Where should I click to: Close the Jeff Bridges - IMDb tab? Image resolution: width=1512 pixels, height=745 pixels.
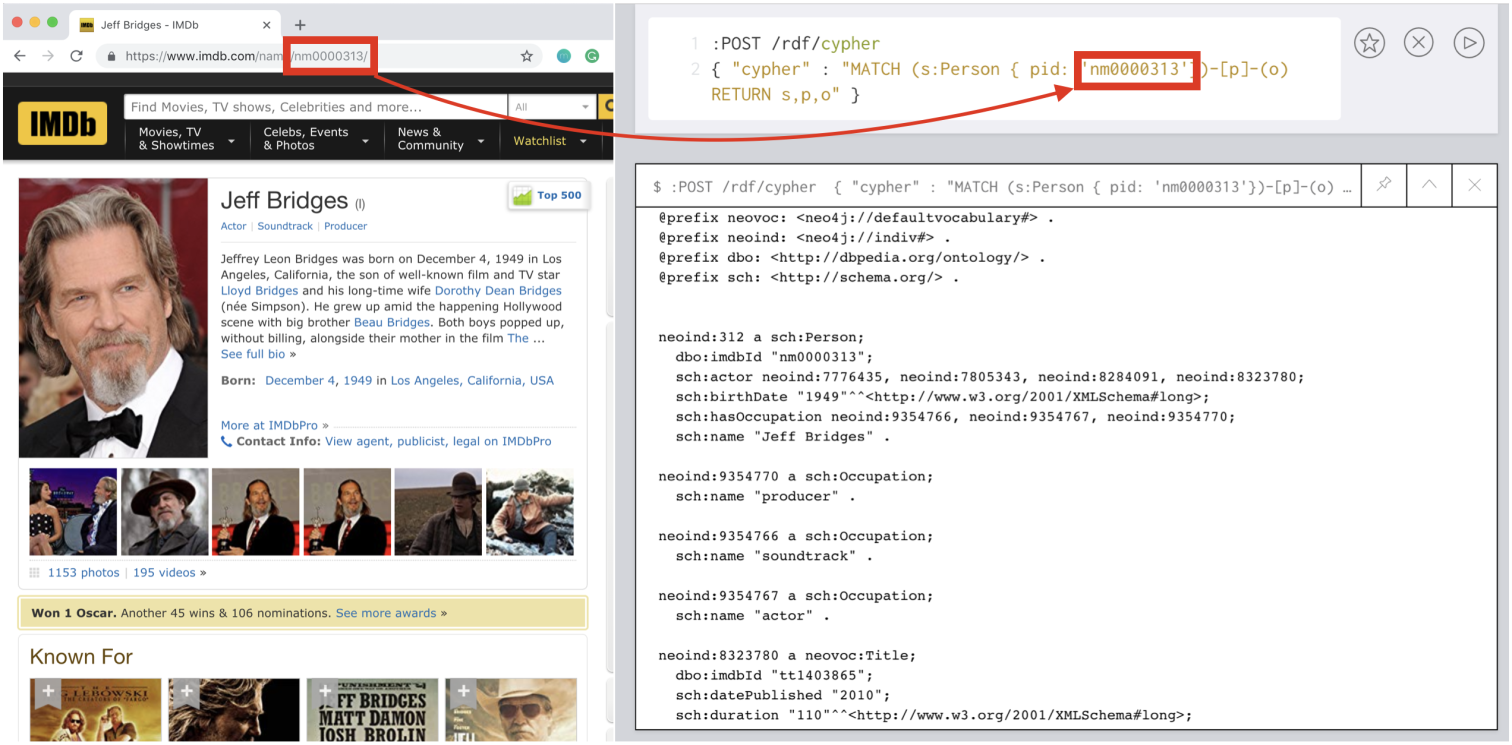266,25
